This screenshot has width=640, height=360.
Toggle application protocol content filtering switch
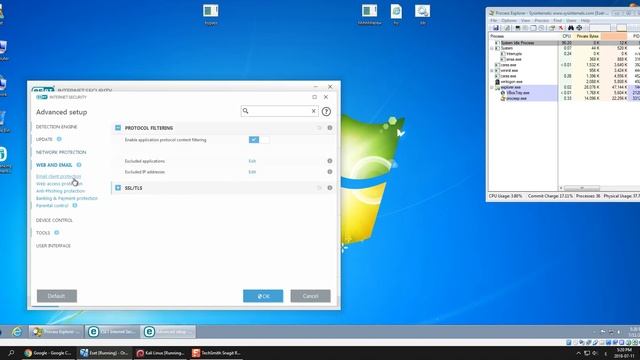259,140
